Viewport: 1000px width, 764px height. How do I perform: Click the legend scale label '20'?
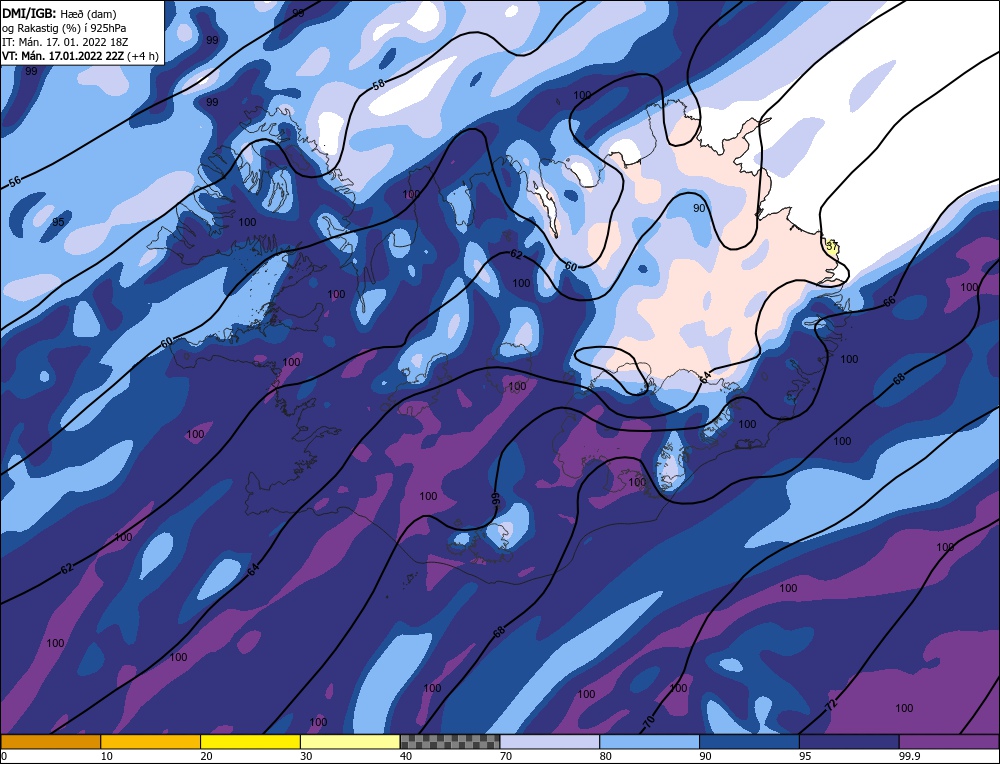(206, 756)
